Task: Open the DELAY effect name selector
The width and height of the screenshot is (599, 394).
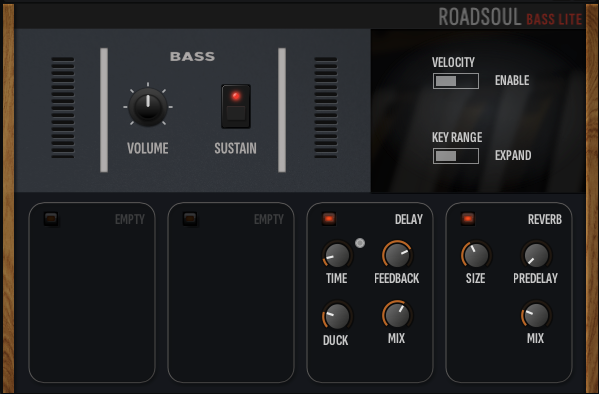Action: click(409, 219)
